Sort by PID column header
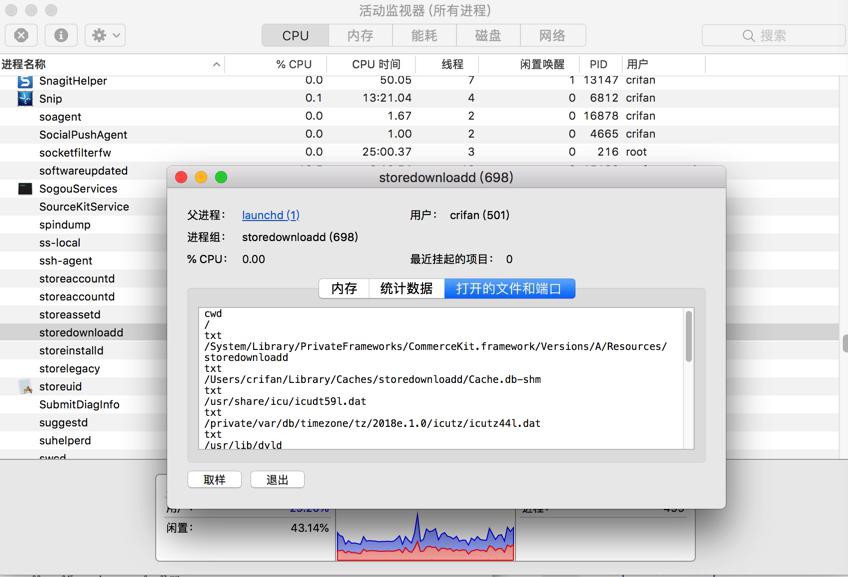Viewport: 848px width, 577px height. (x=600, y=64)
